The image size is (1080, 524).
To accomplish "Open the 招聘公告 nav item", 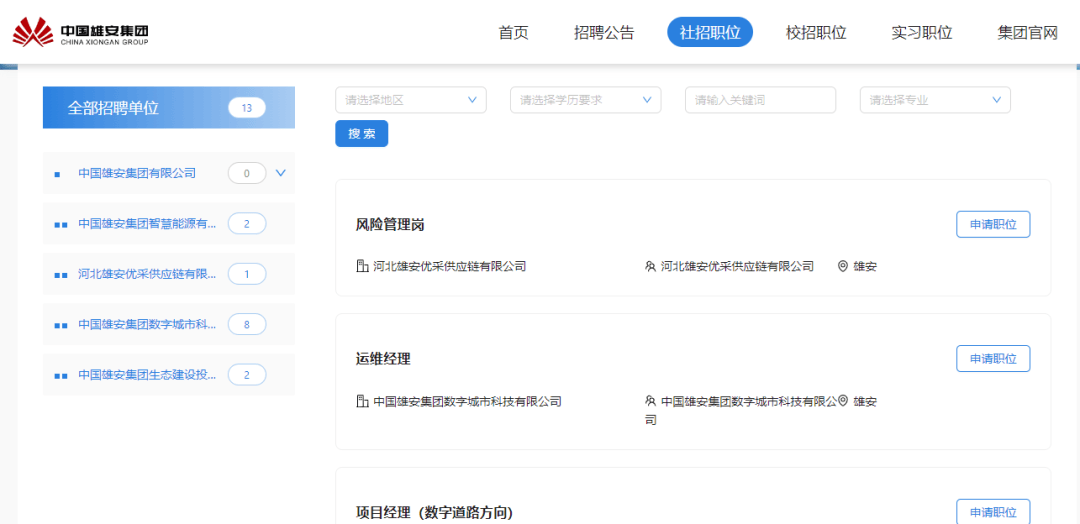I will (x=604, y=32).
